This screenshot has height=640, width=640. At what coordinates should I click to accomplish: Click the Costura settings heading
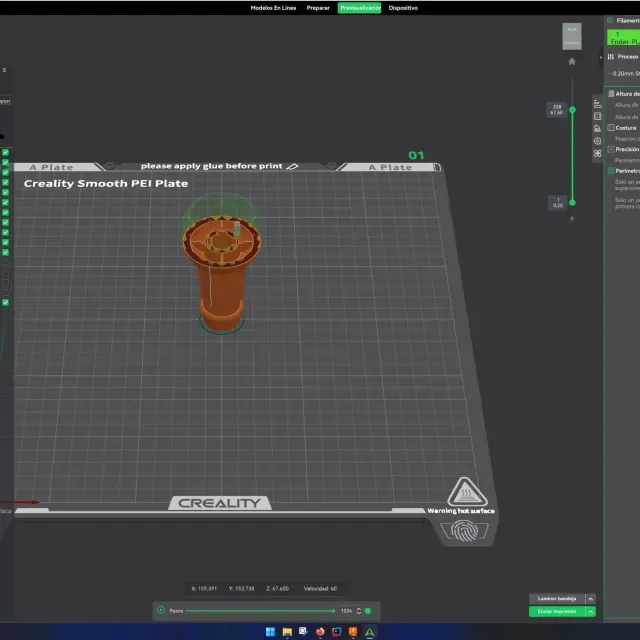coord(626,128)
